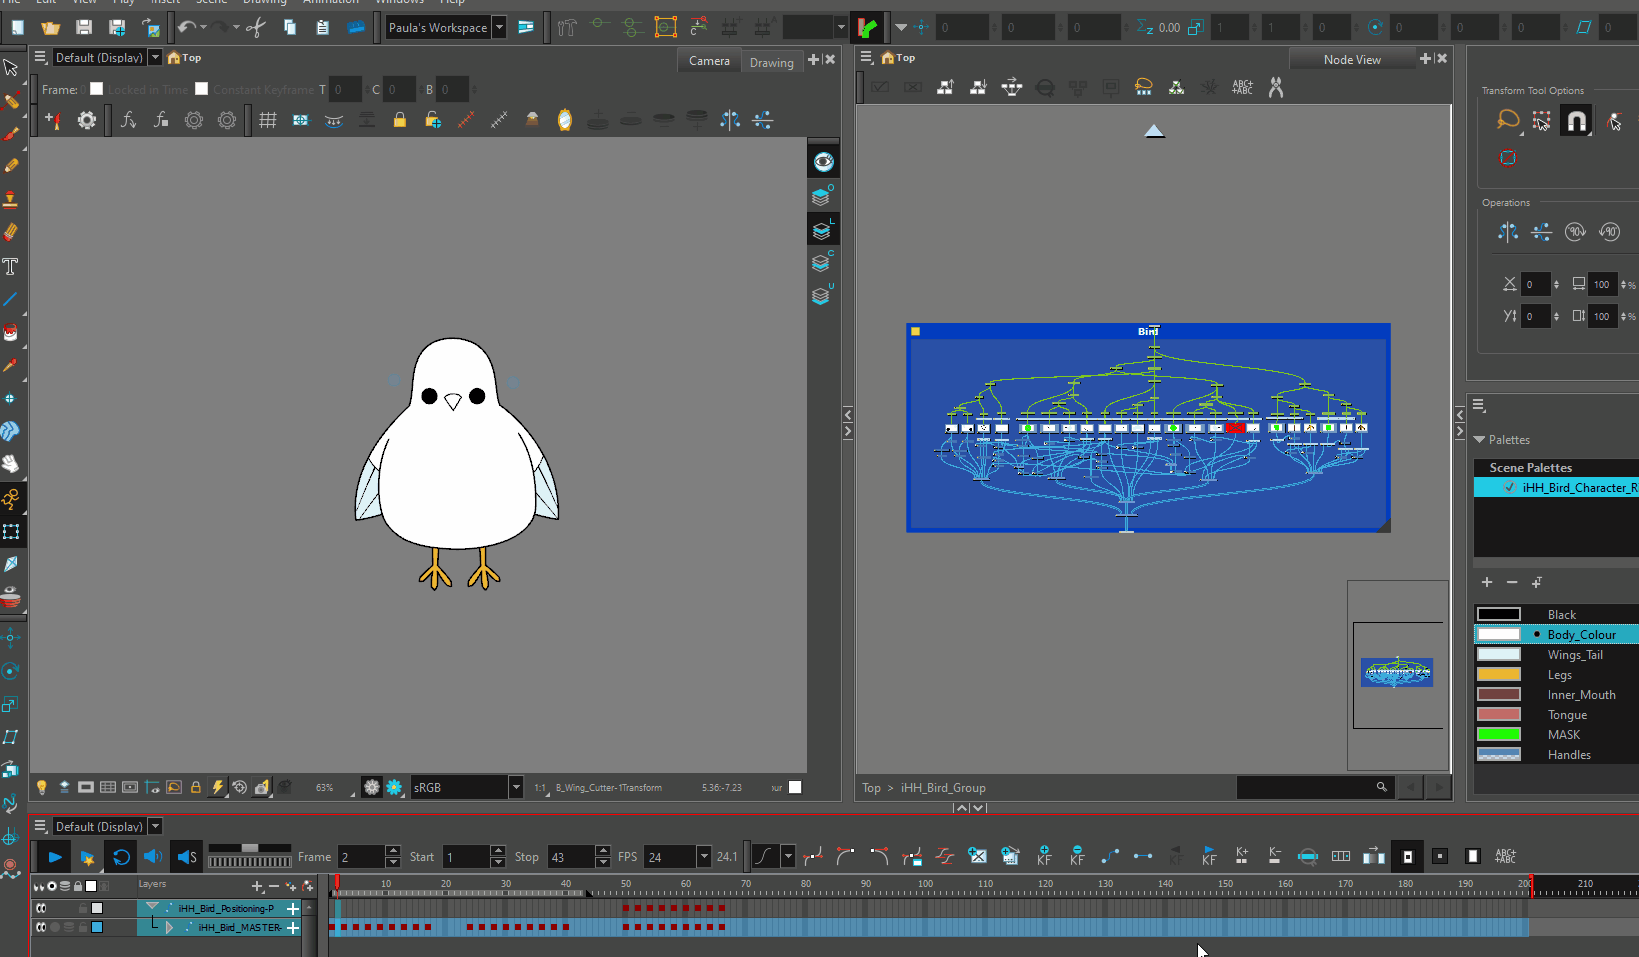
Task: Select the Tongue color swatch in Palettes
Action: coord(1498,714)
